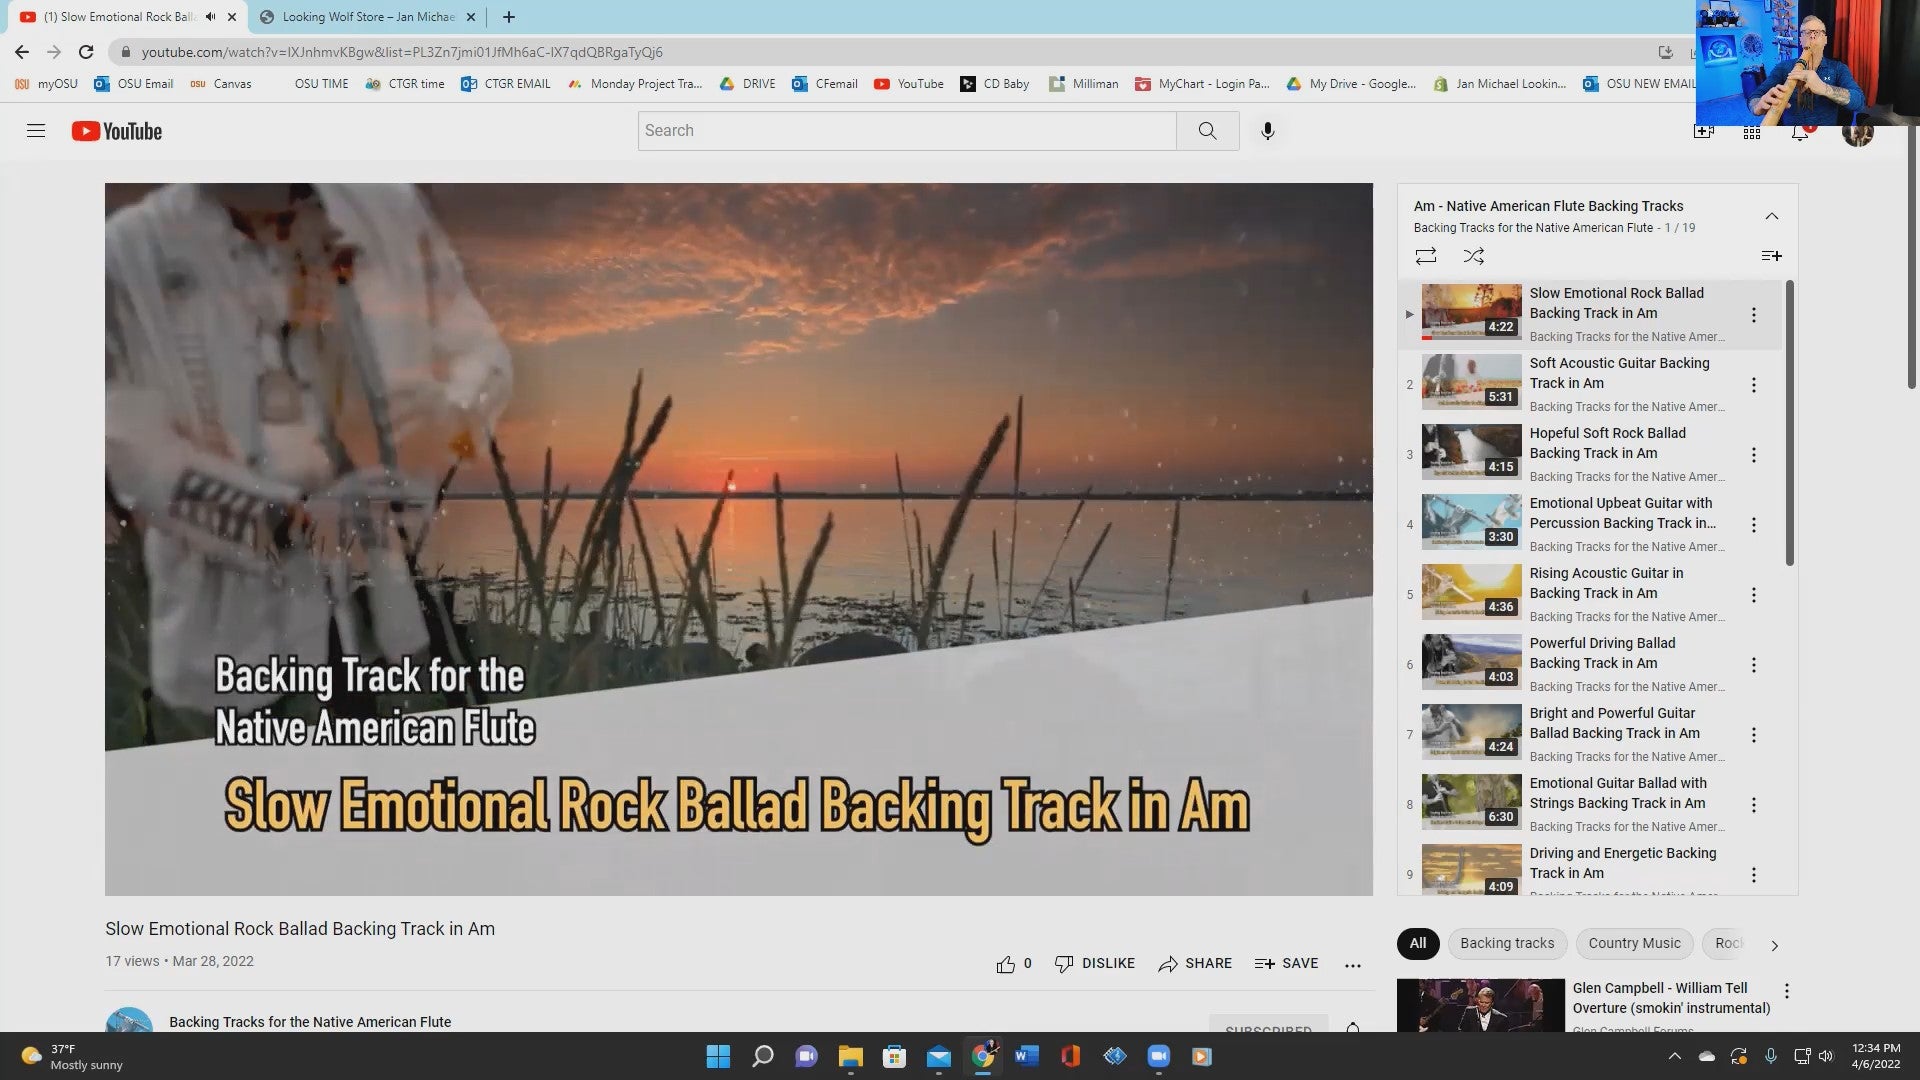Click the search magnifier button

pyautogui.click(x=1207, y=131)
